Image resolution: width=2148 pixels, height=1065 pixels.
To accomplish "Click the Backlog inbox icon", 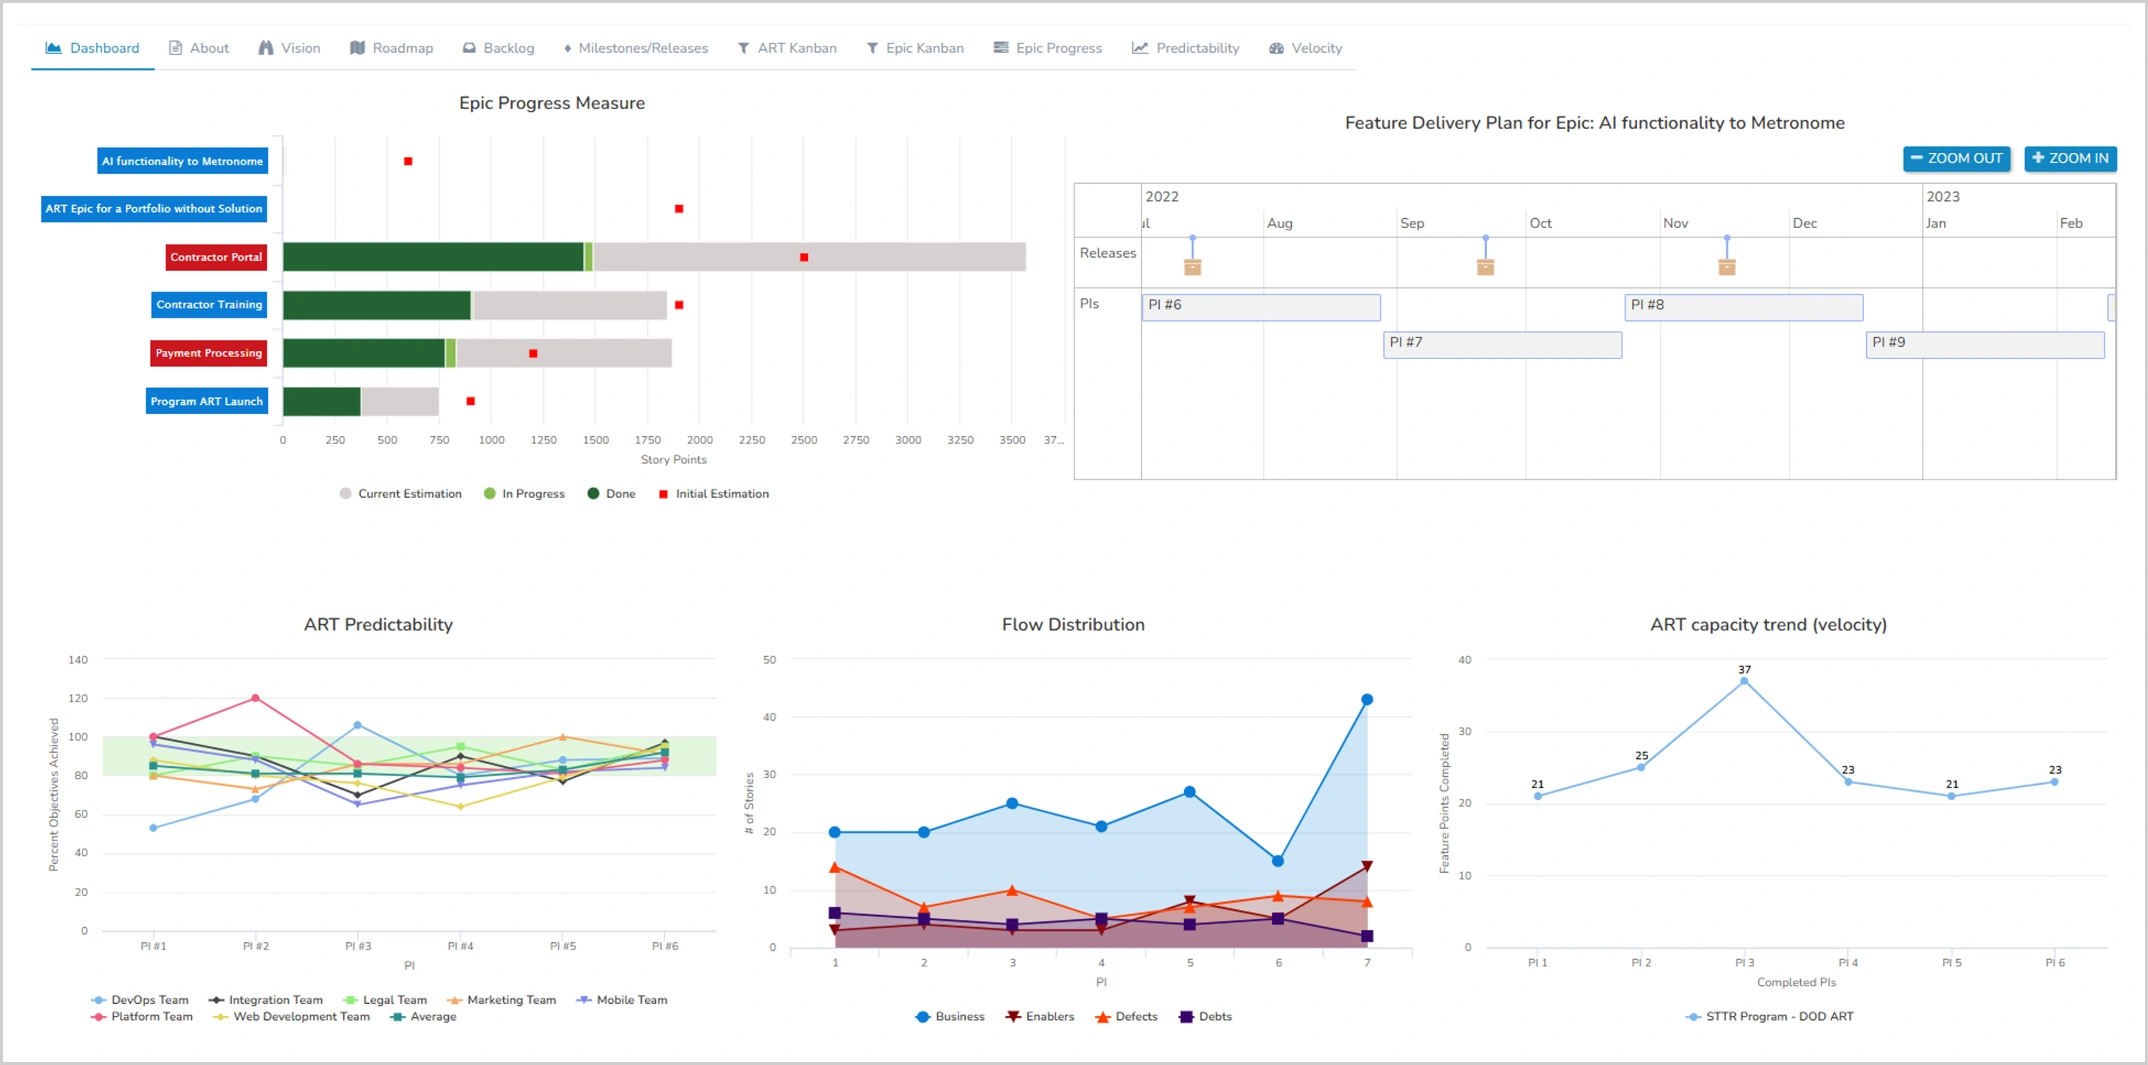I will click(469, 48).
